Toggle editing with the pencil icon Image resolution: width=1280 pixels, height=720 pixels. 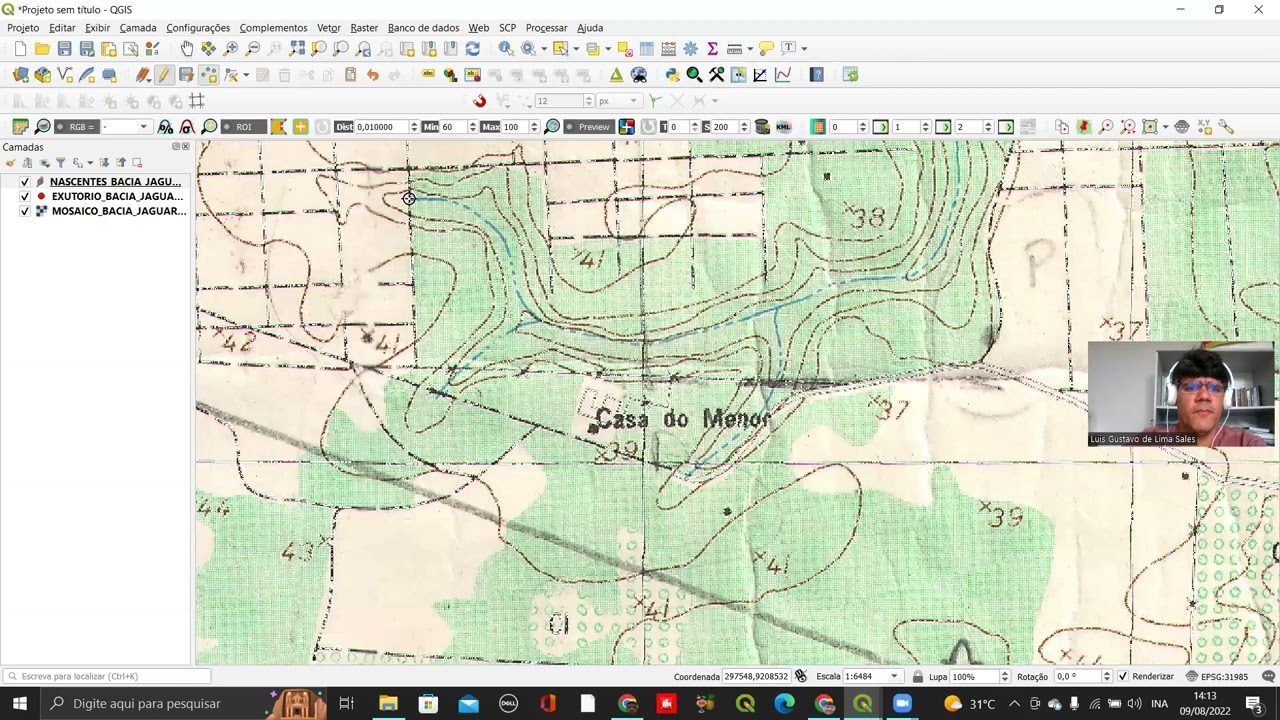pos(164,75)
